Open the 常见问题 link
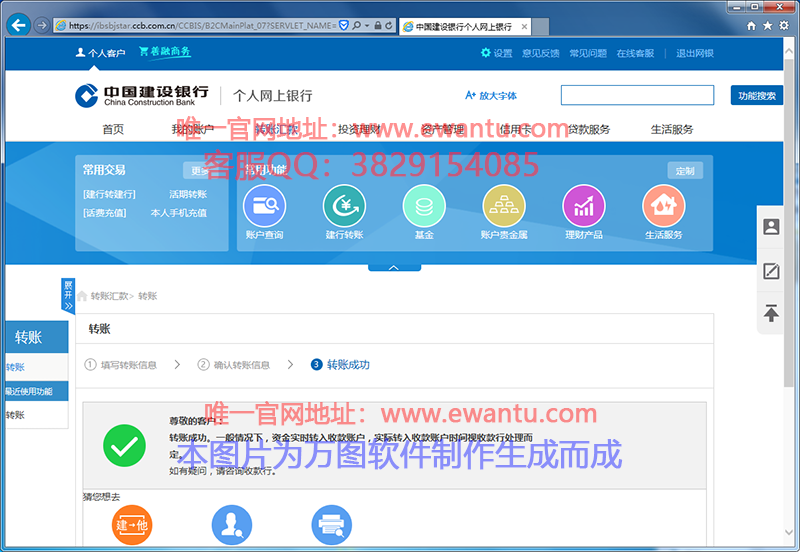Screen dimensions: 800x552 pos(588,53)
